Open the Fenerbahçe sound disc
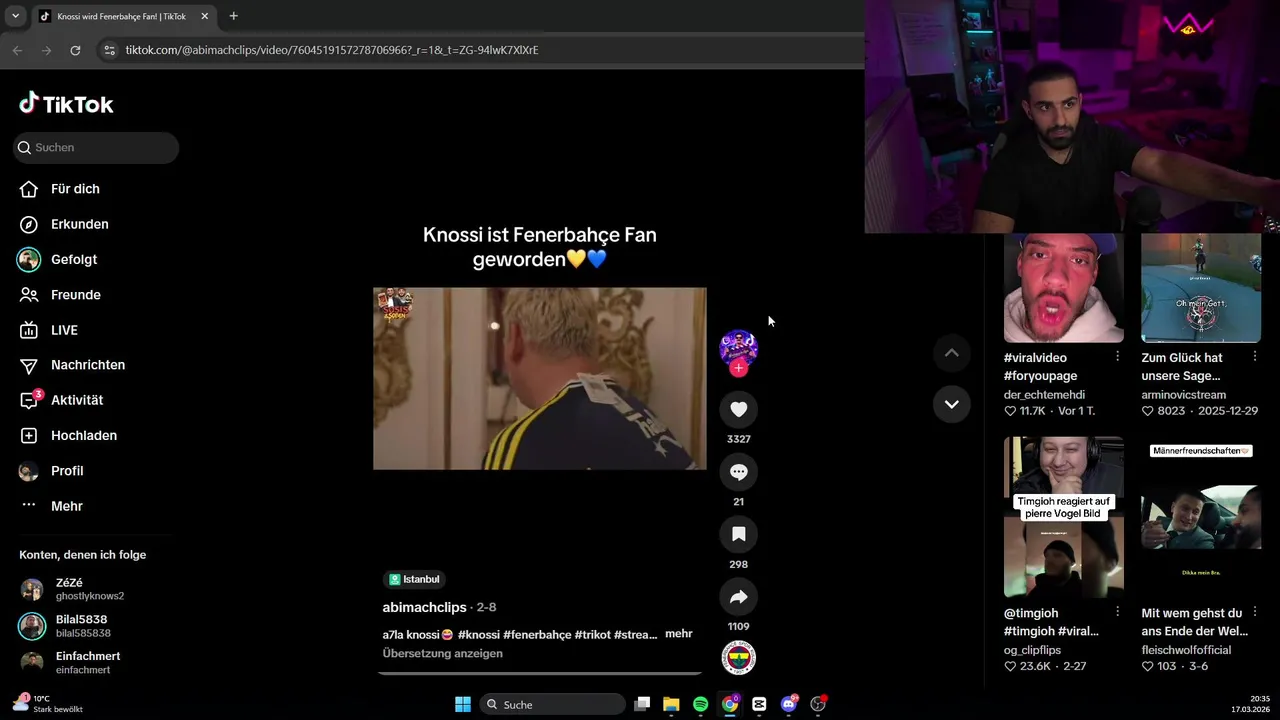 pos(739,658)
